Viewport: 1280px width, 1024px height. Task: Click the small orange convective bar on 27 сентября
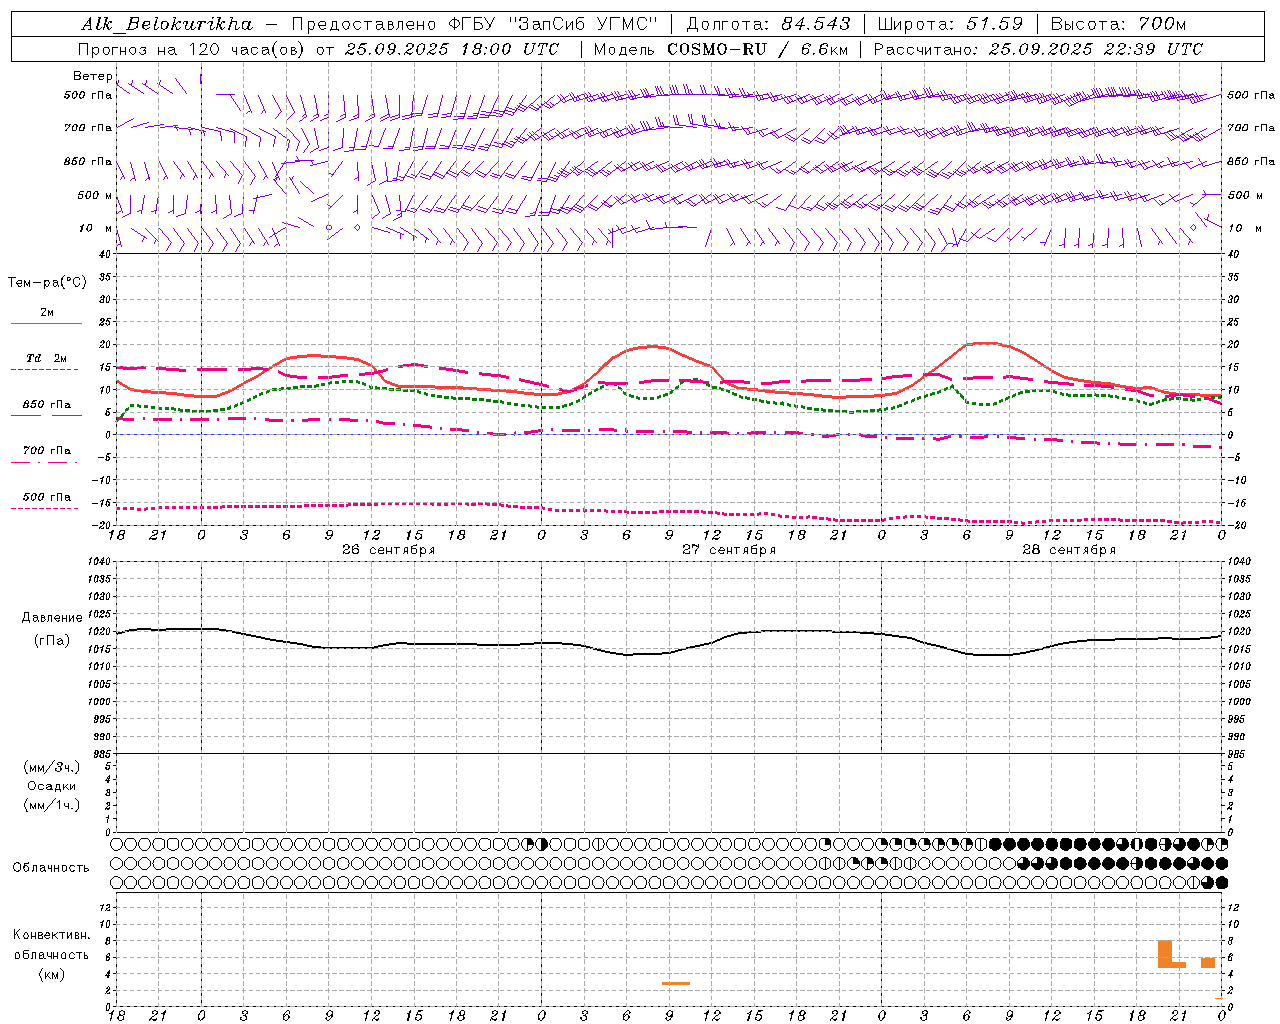click(x=676, y=983)
